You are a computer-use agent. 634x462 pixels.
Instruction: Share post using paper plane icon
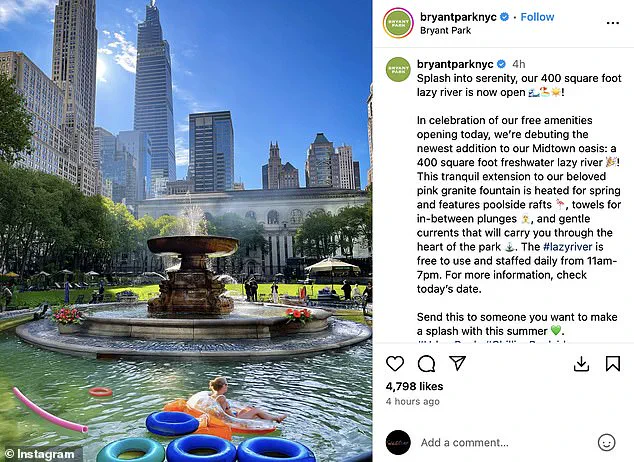(x=458, y=363)
